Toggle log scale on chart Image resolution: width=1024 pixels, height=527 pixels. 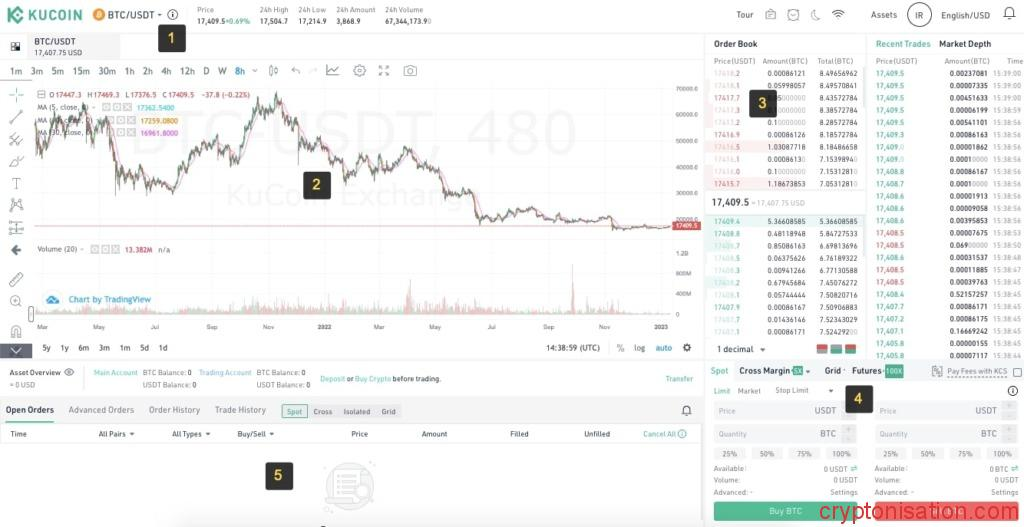640,348
